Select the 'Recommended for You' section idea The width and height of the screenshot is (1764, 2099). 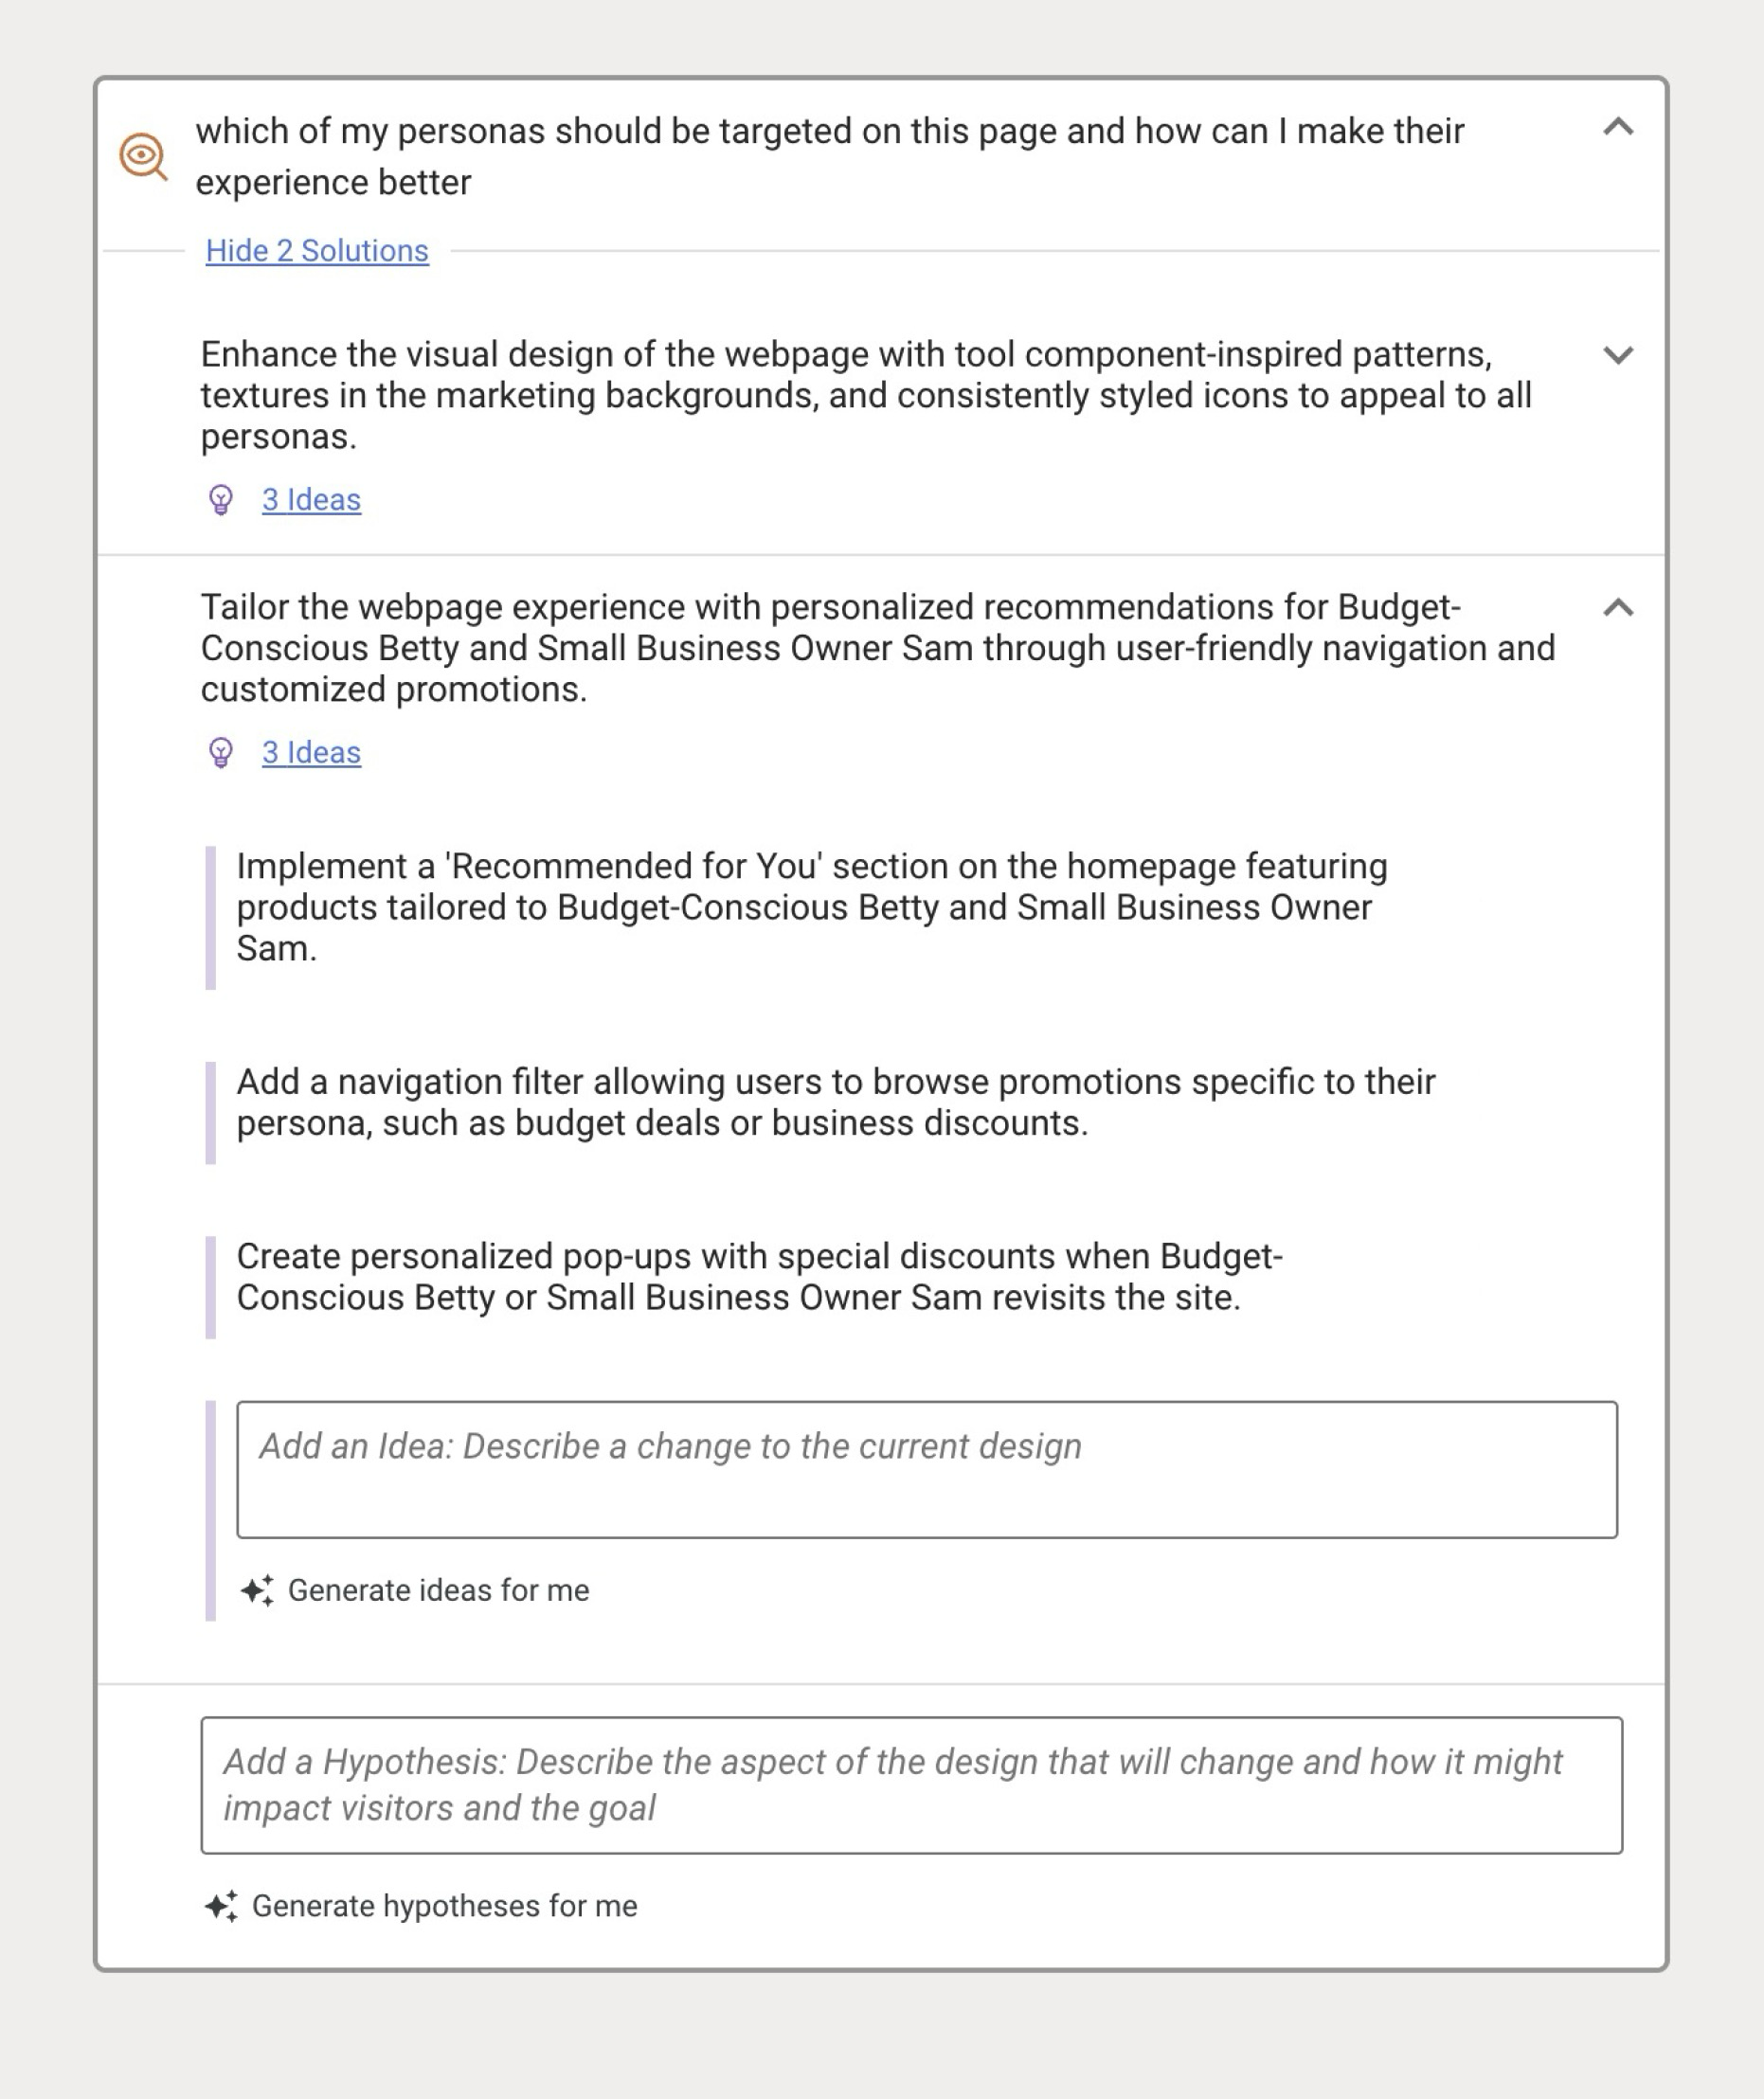[811, 907]
